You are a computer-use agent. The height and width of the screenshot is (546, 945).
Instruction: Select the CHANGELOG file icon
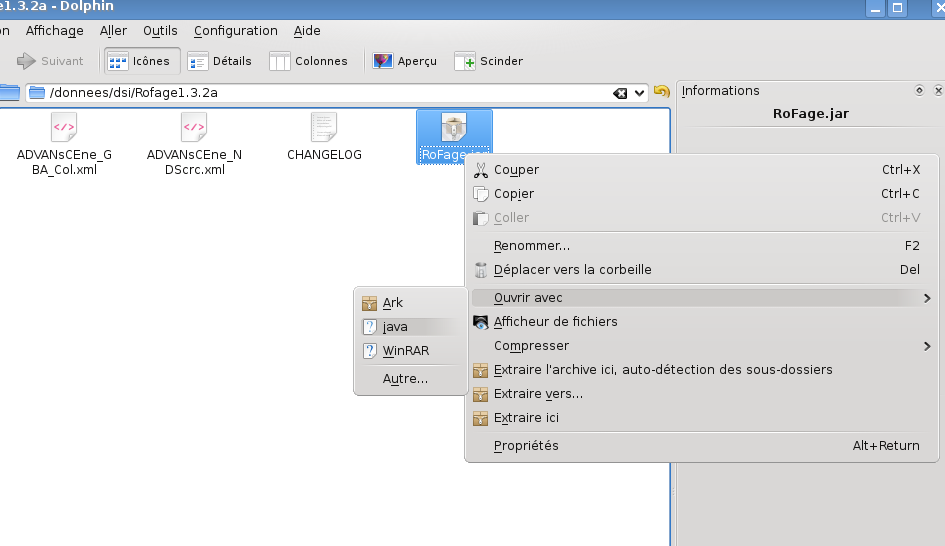tap(324, 127)
